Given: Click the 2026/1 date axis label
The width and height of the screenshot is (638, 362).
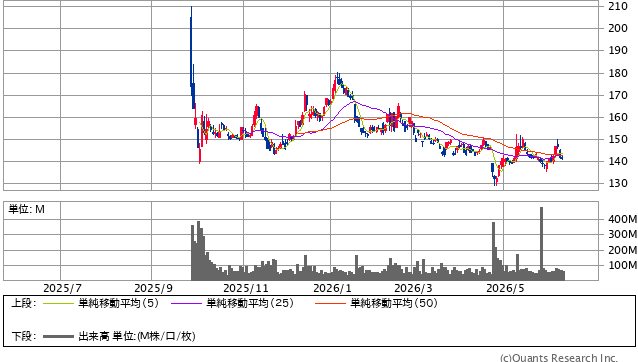Looking at the screenshot, I should 332,288.
